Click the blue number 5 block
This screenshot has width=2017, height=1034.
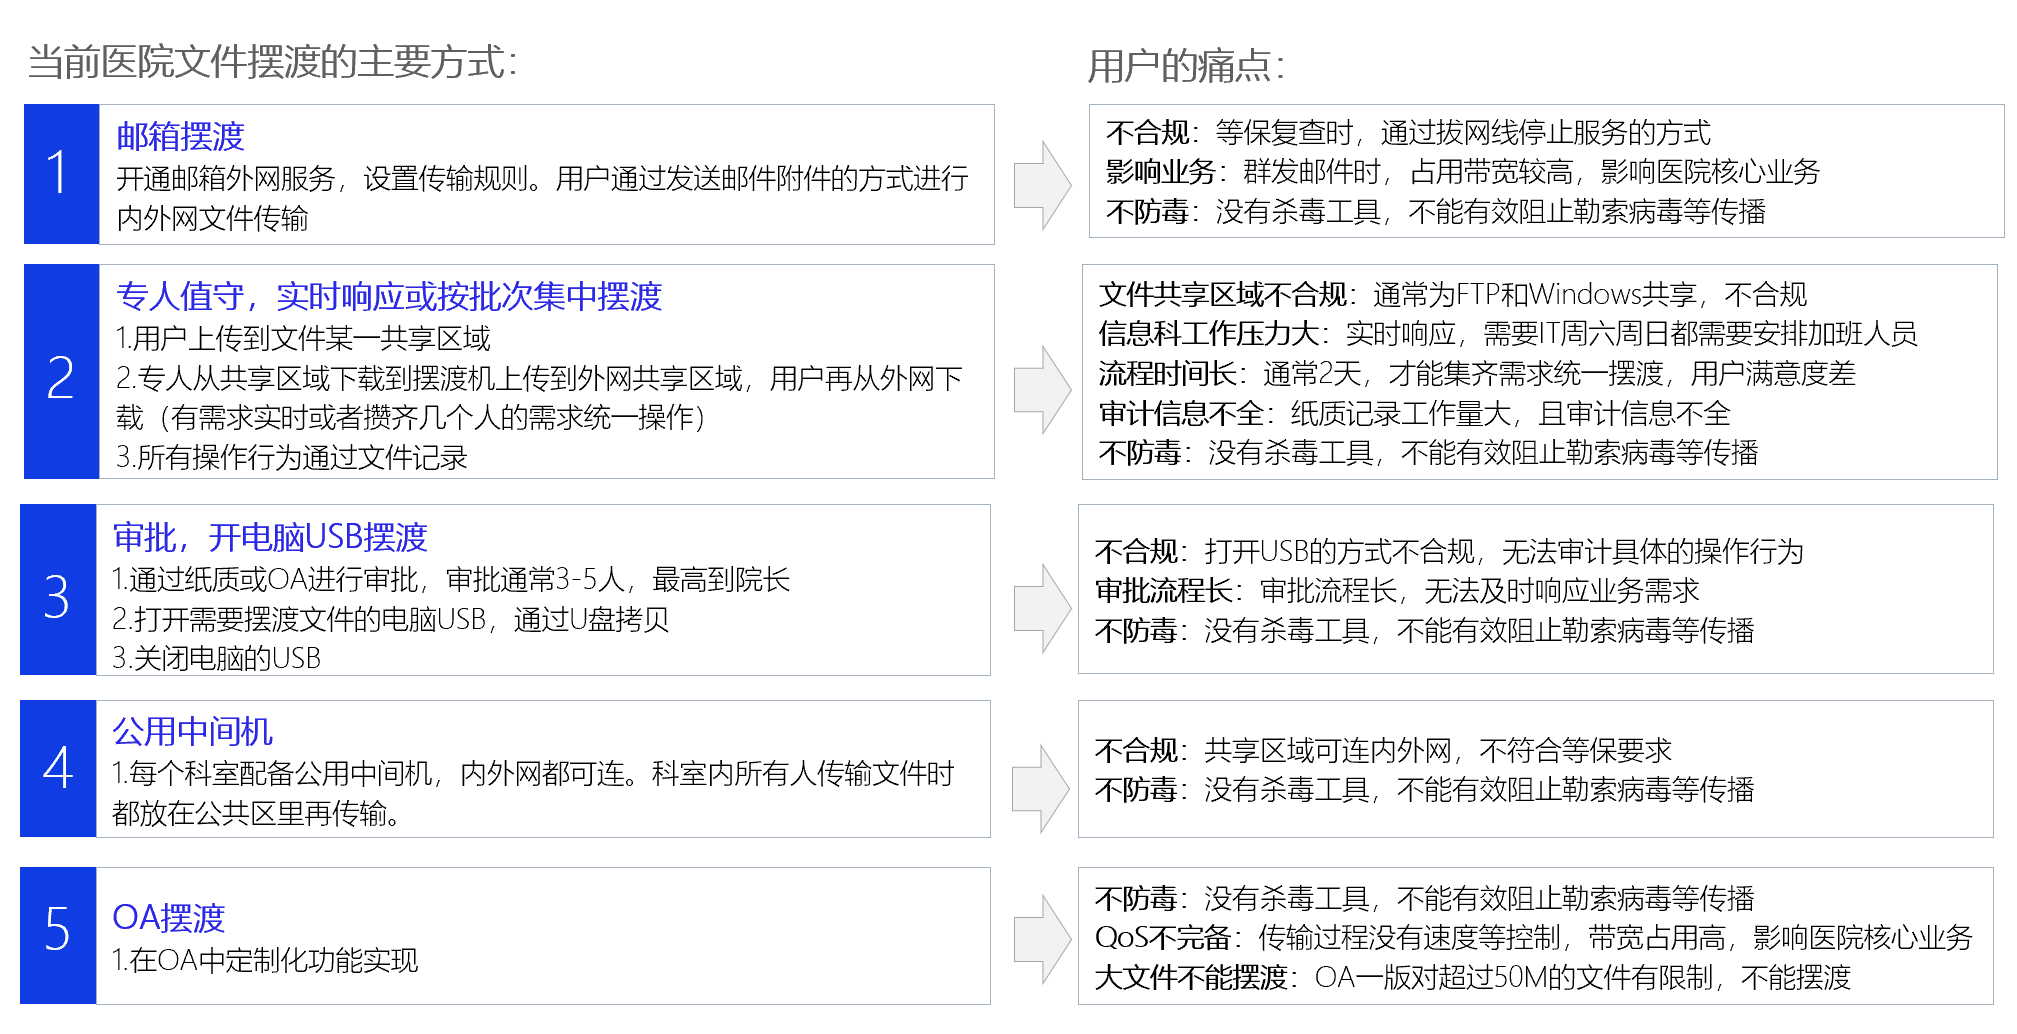coord(58,935)
